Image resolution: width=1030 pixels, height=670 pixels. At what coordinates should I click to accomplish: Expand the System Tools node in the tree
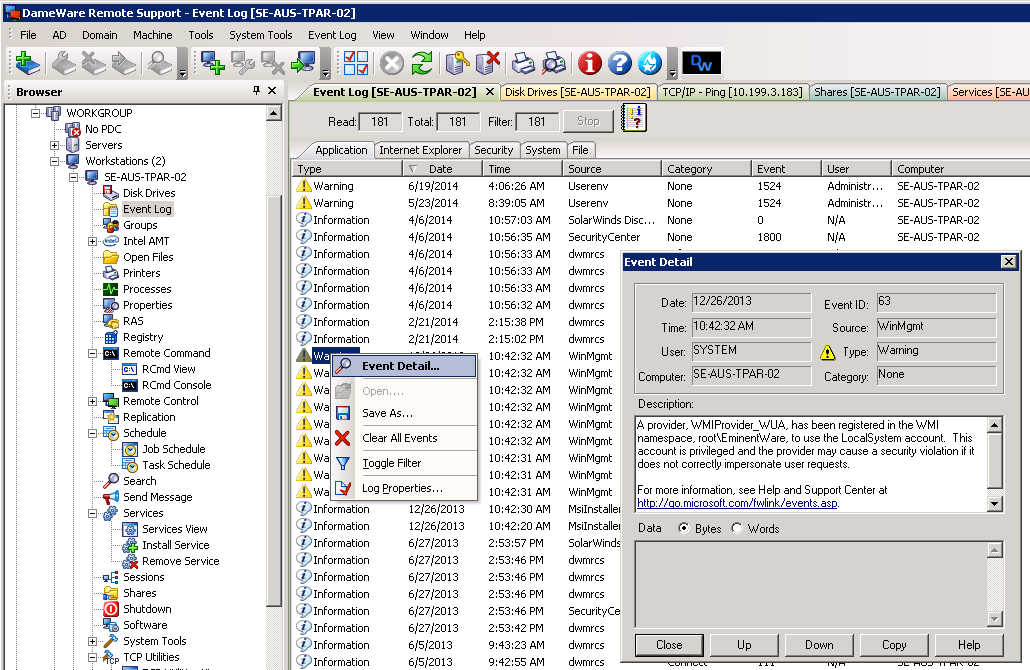coord(93,641)
